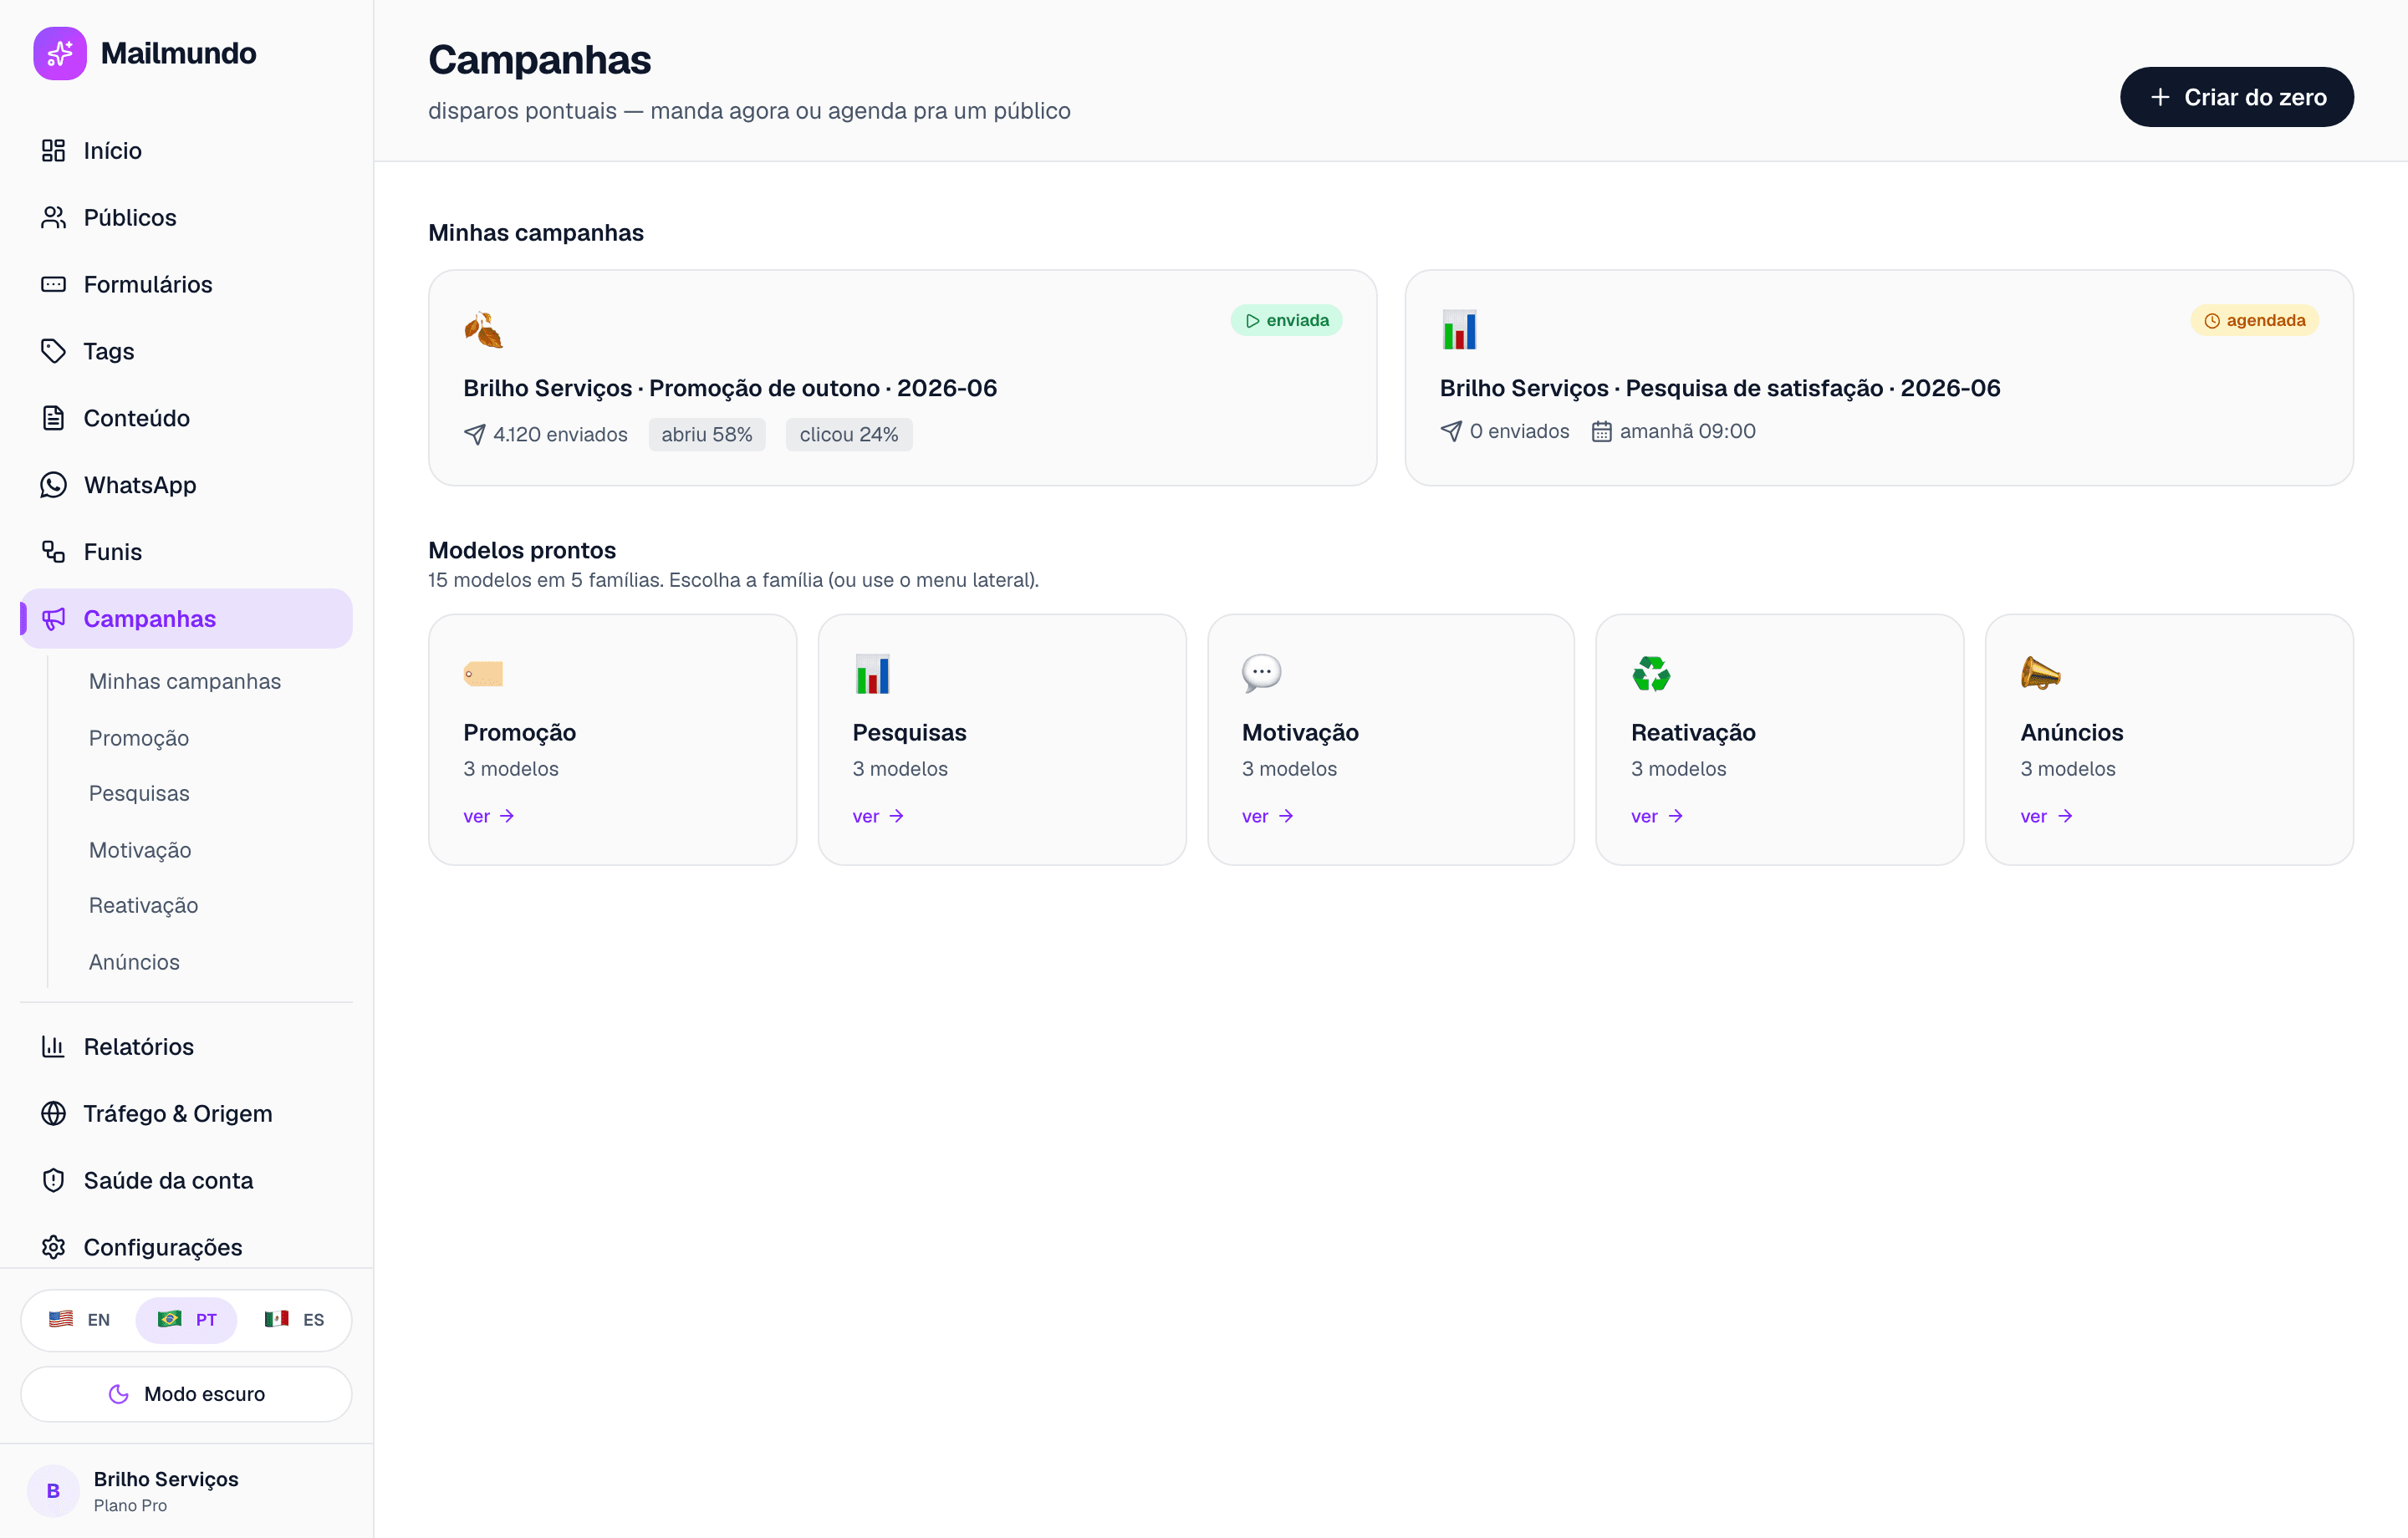
Task: Open Pesquisa de satisfação campaign title
Action: tap(1720, 389)
